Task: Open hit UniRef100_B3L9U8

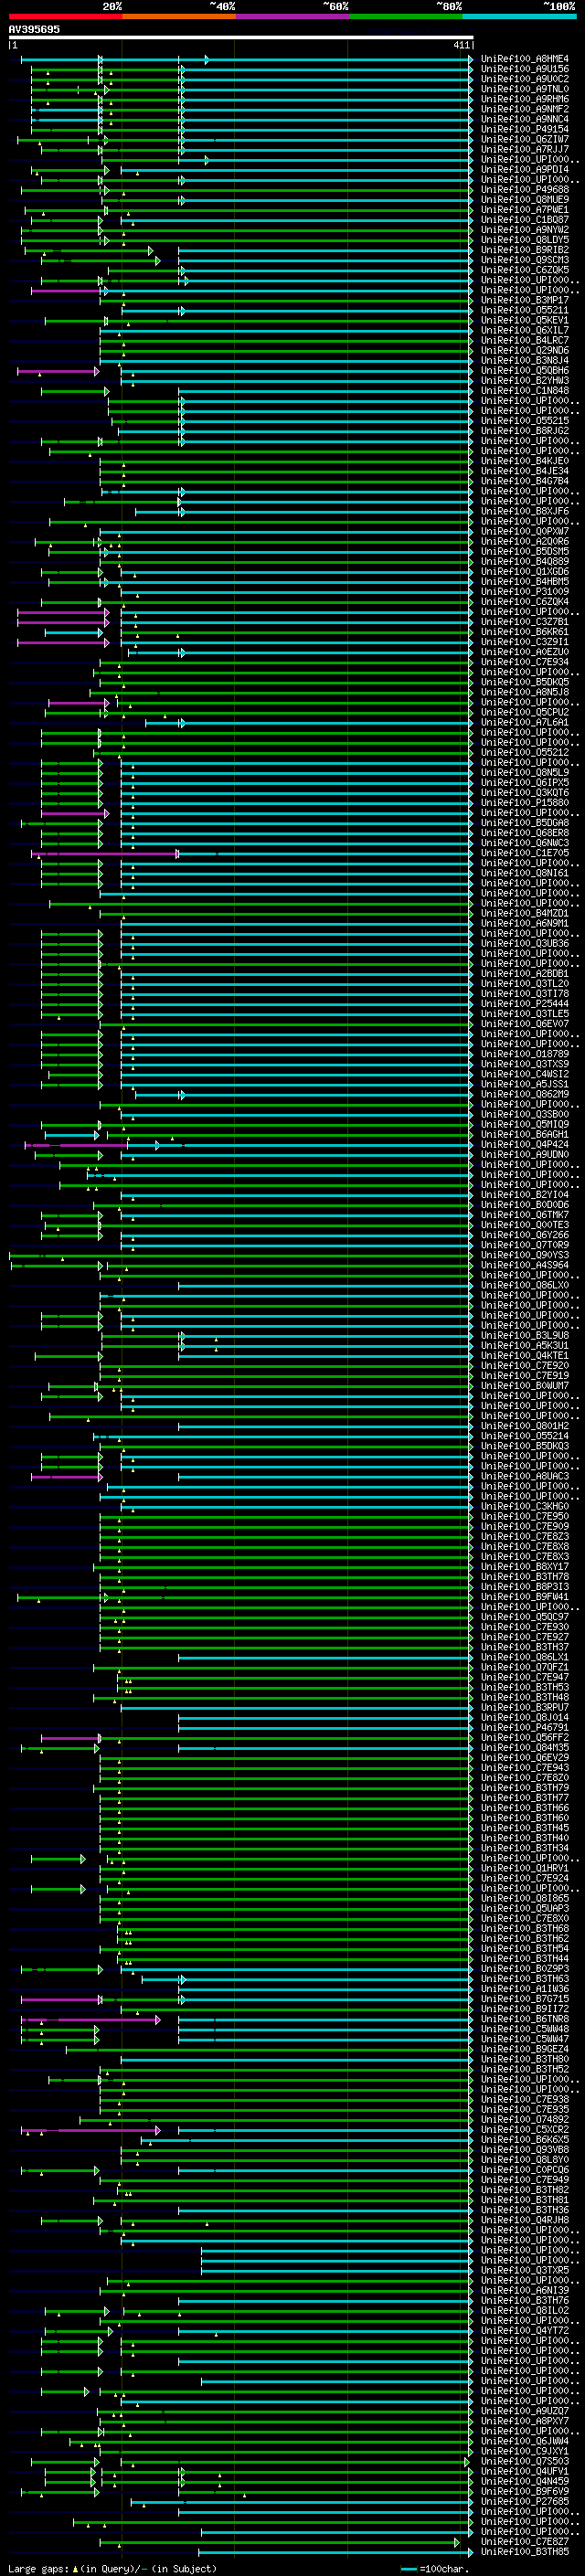Action: (525, 1336)
